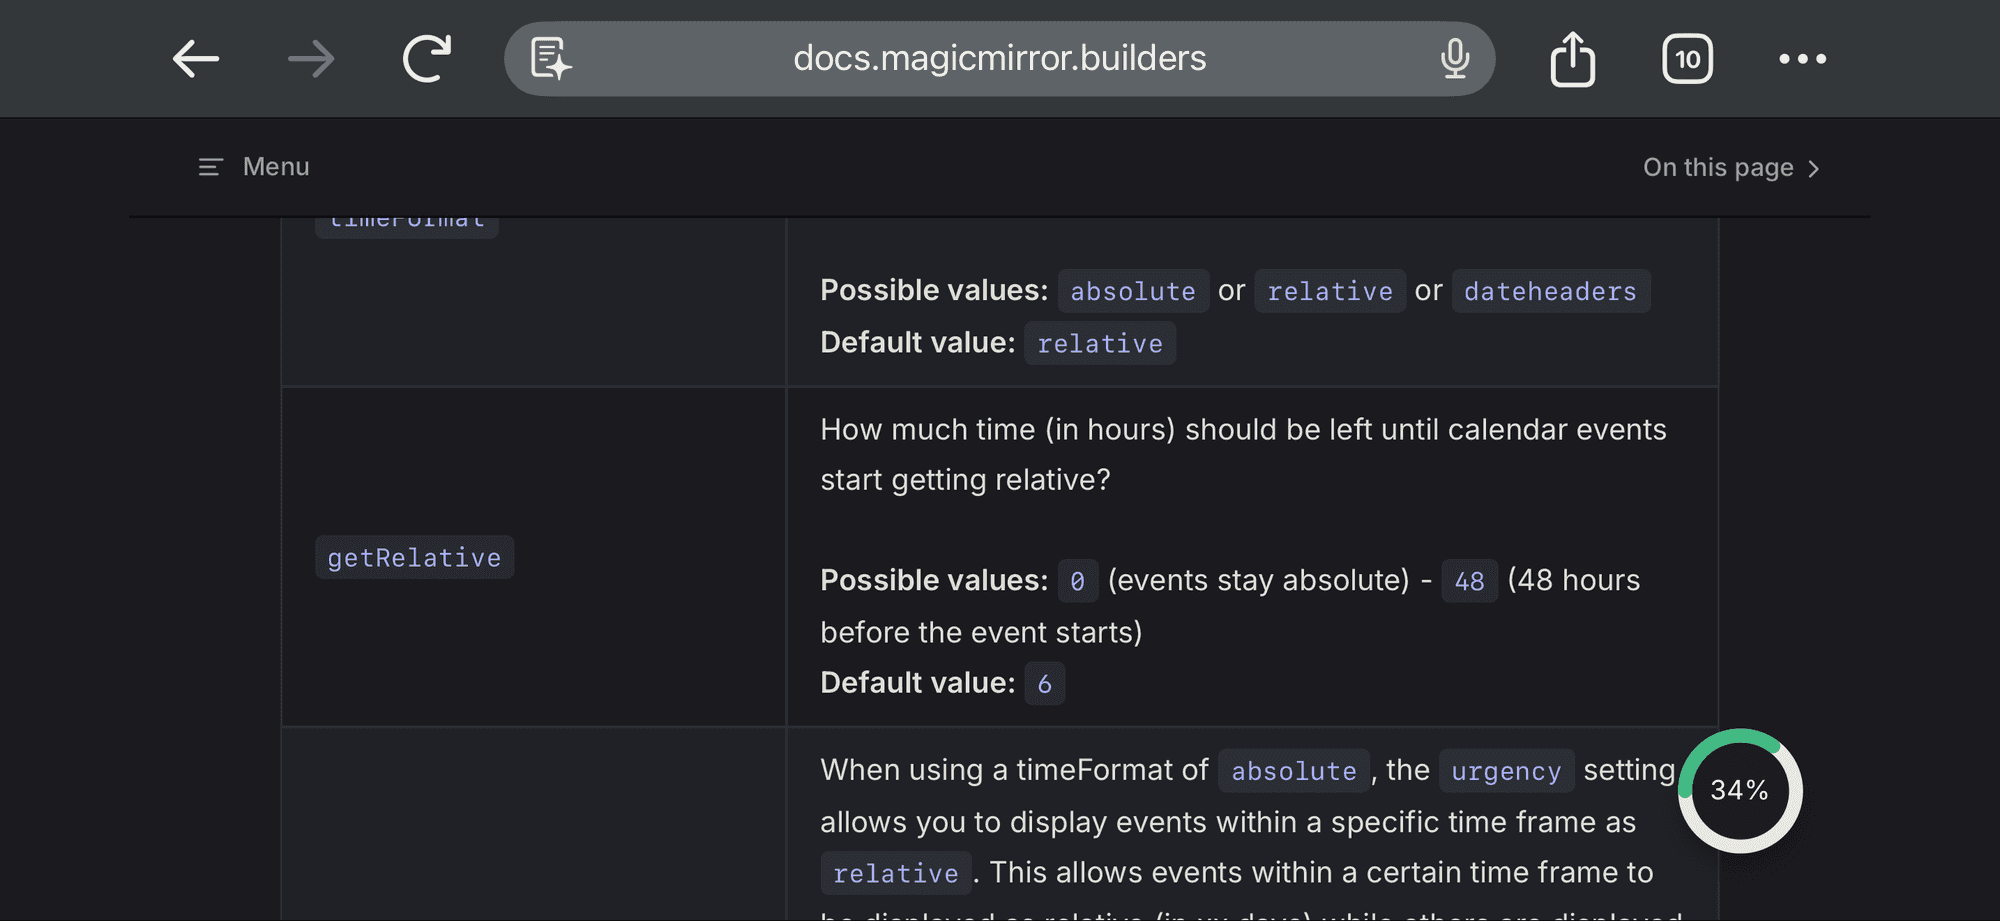
Task: Open the page summary sparkle icon
Action: pyautogui.click(x=551, y=59)
